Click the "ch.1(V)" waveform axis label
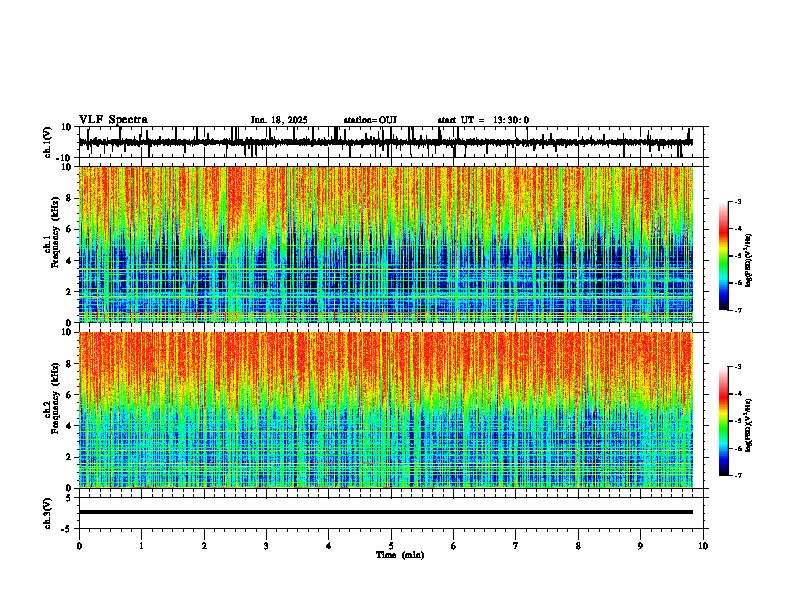This screenshot has height=612, width=792. click(48, 142)
